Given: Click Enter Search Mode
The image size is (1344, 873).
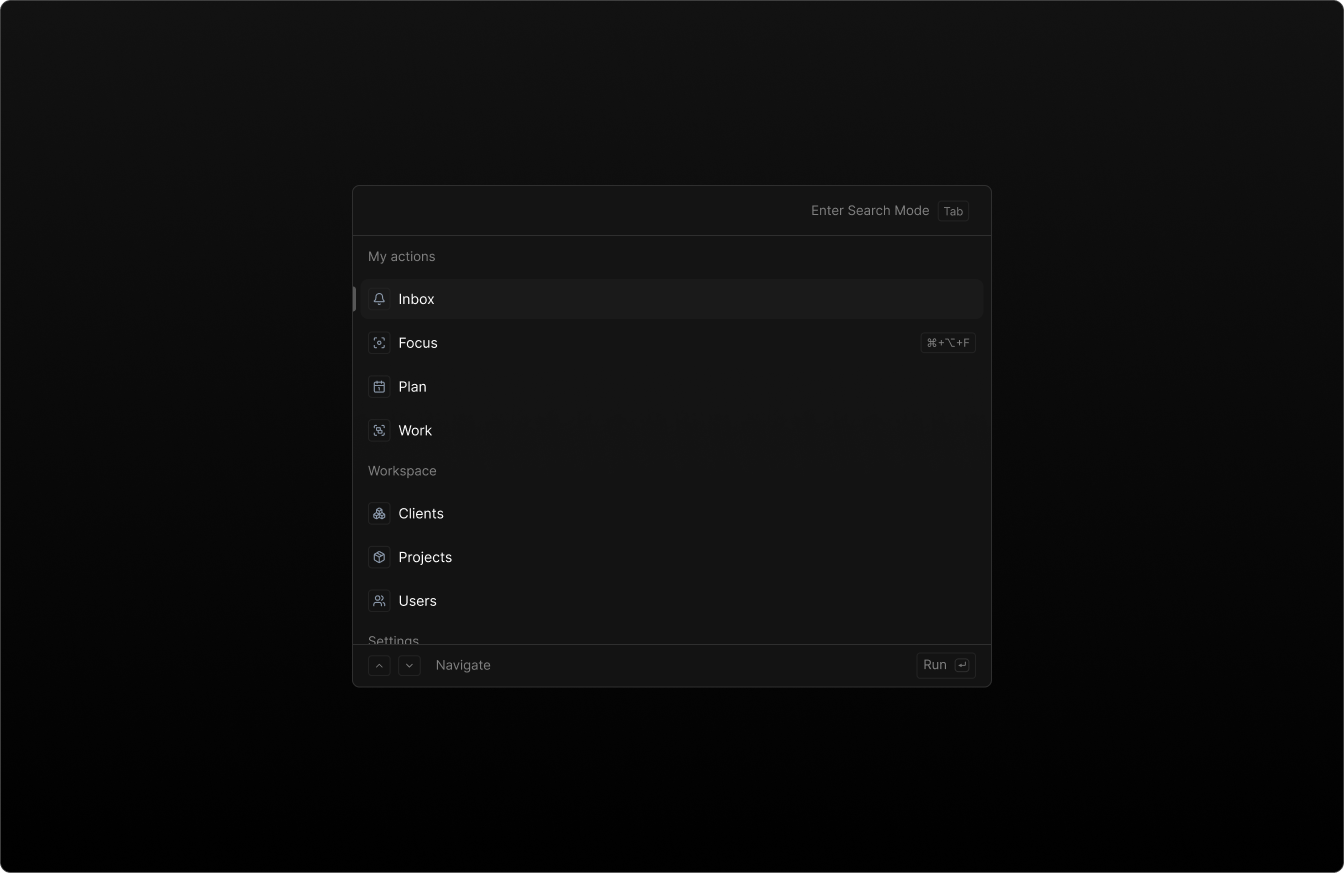Looking at the screenshot, I should tap(870, 210).
